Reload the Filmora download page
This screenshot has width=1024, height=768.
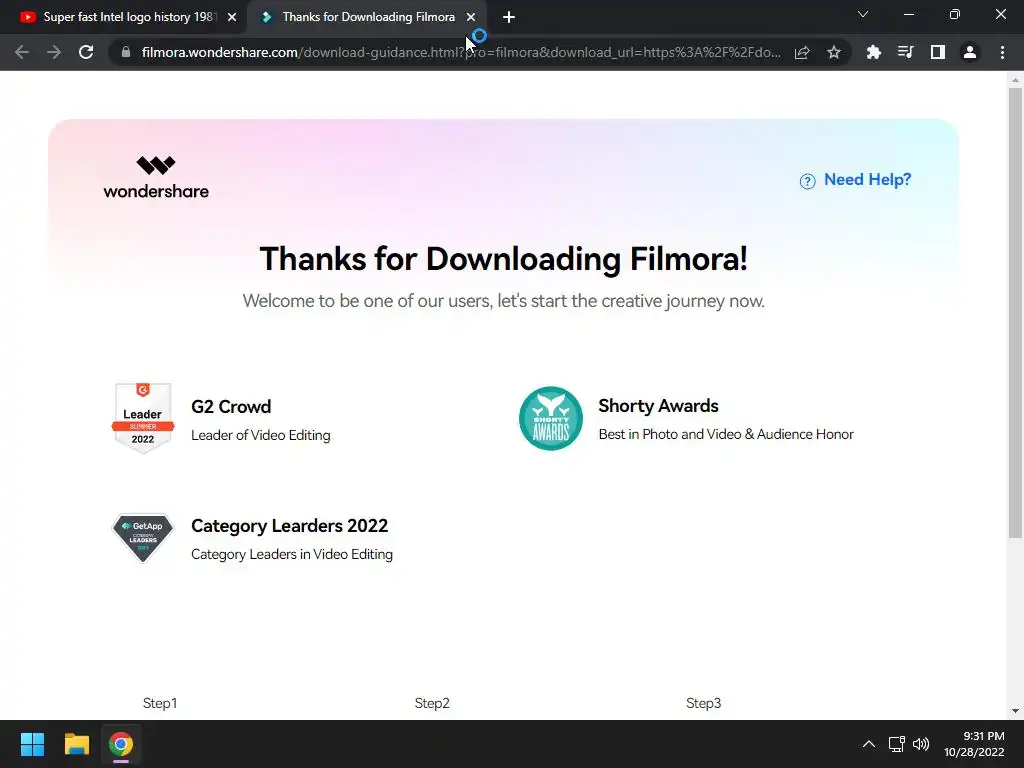(x=86, y=52)
